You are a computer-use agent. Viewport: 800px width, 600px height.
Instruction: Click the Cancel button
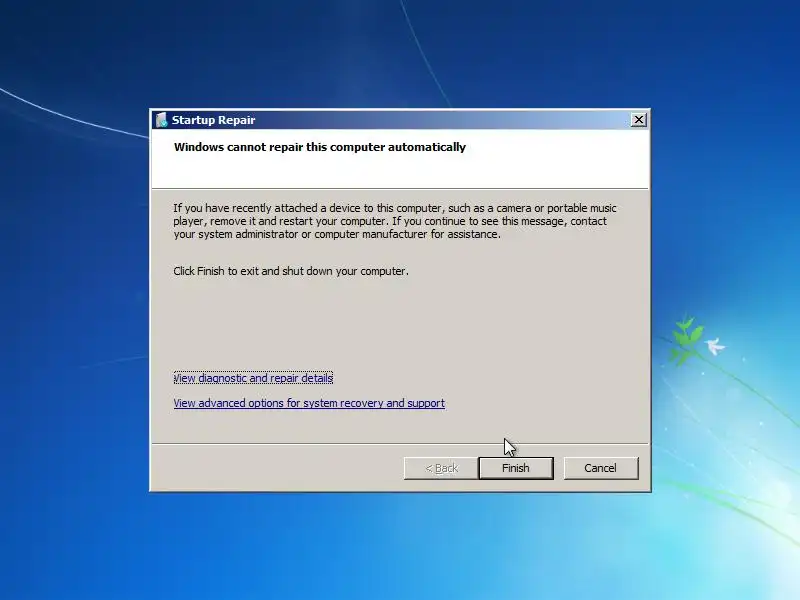601,468
